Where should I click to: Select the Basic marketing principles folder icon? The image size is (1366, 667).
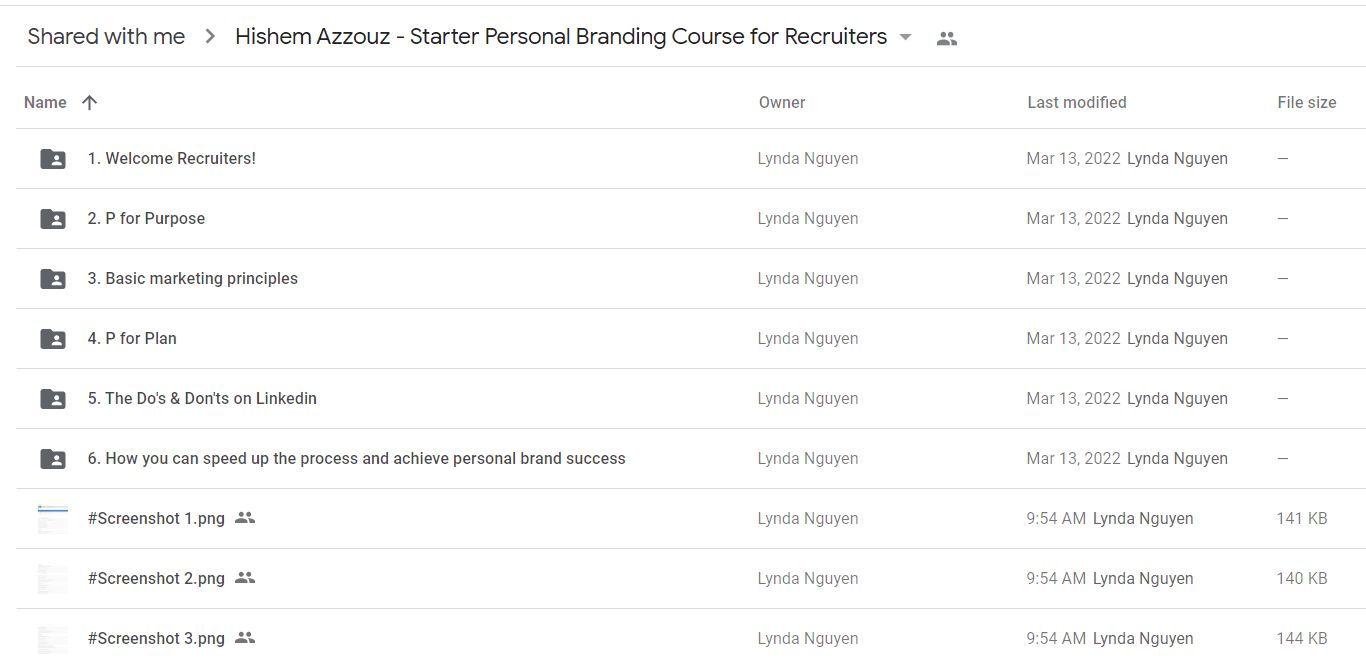53,278
